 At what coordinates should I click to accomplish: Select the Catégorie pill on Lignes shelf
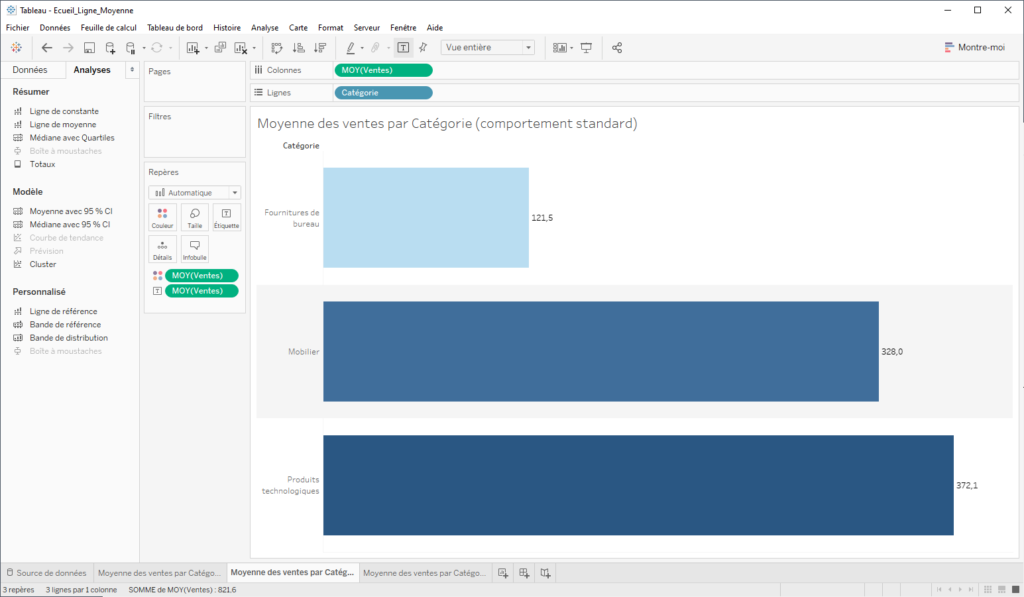[383, 93]
